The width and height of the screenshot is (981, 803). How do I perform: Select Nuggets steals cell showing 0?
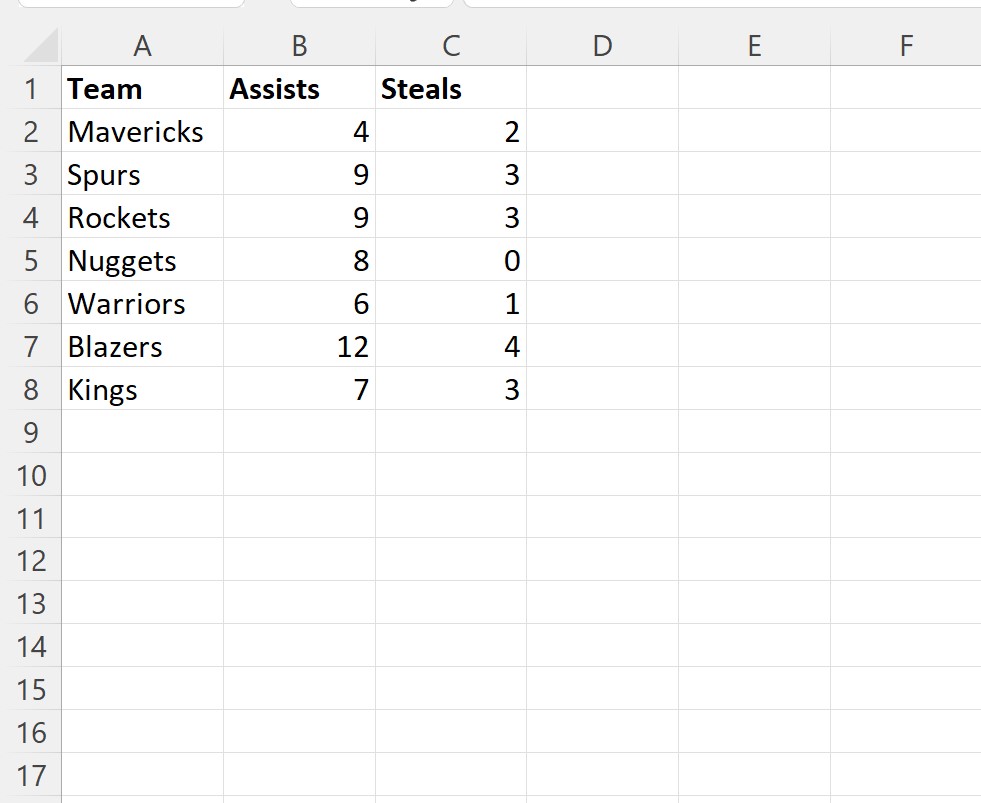pos(451,260)
